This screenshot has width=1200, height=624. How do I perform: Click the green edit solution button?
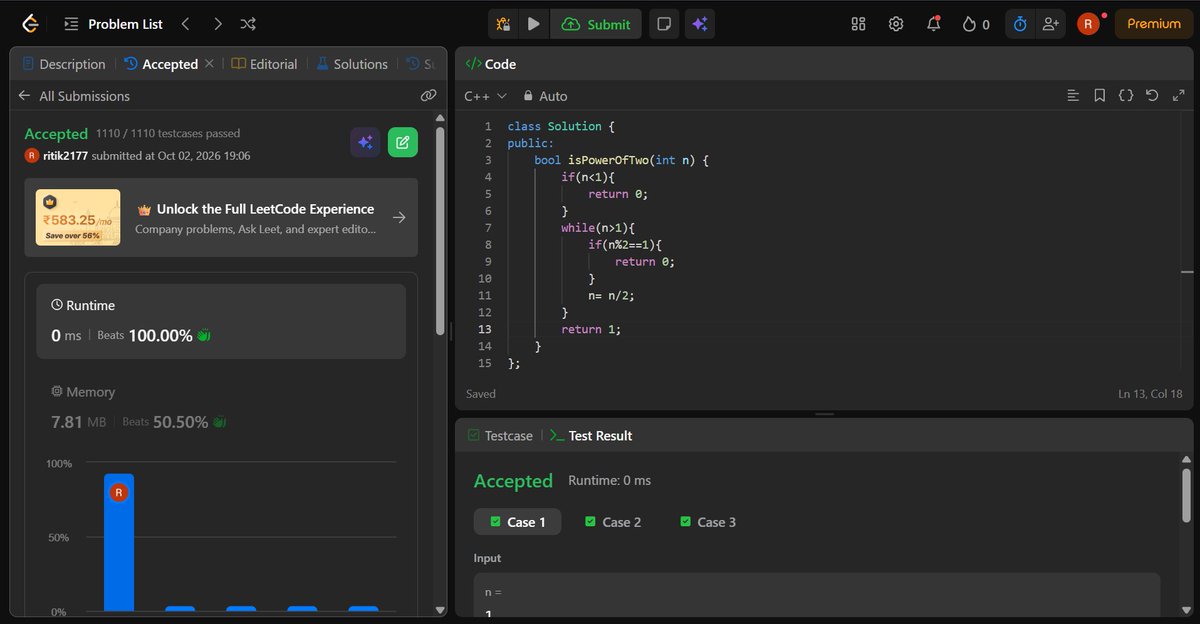click(x=403, y=142)
